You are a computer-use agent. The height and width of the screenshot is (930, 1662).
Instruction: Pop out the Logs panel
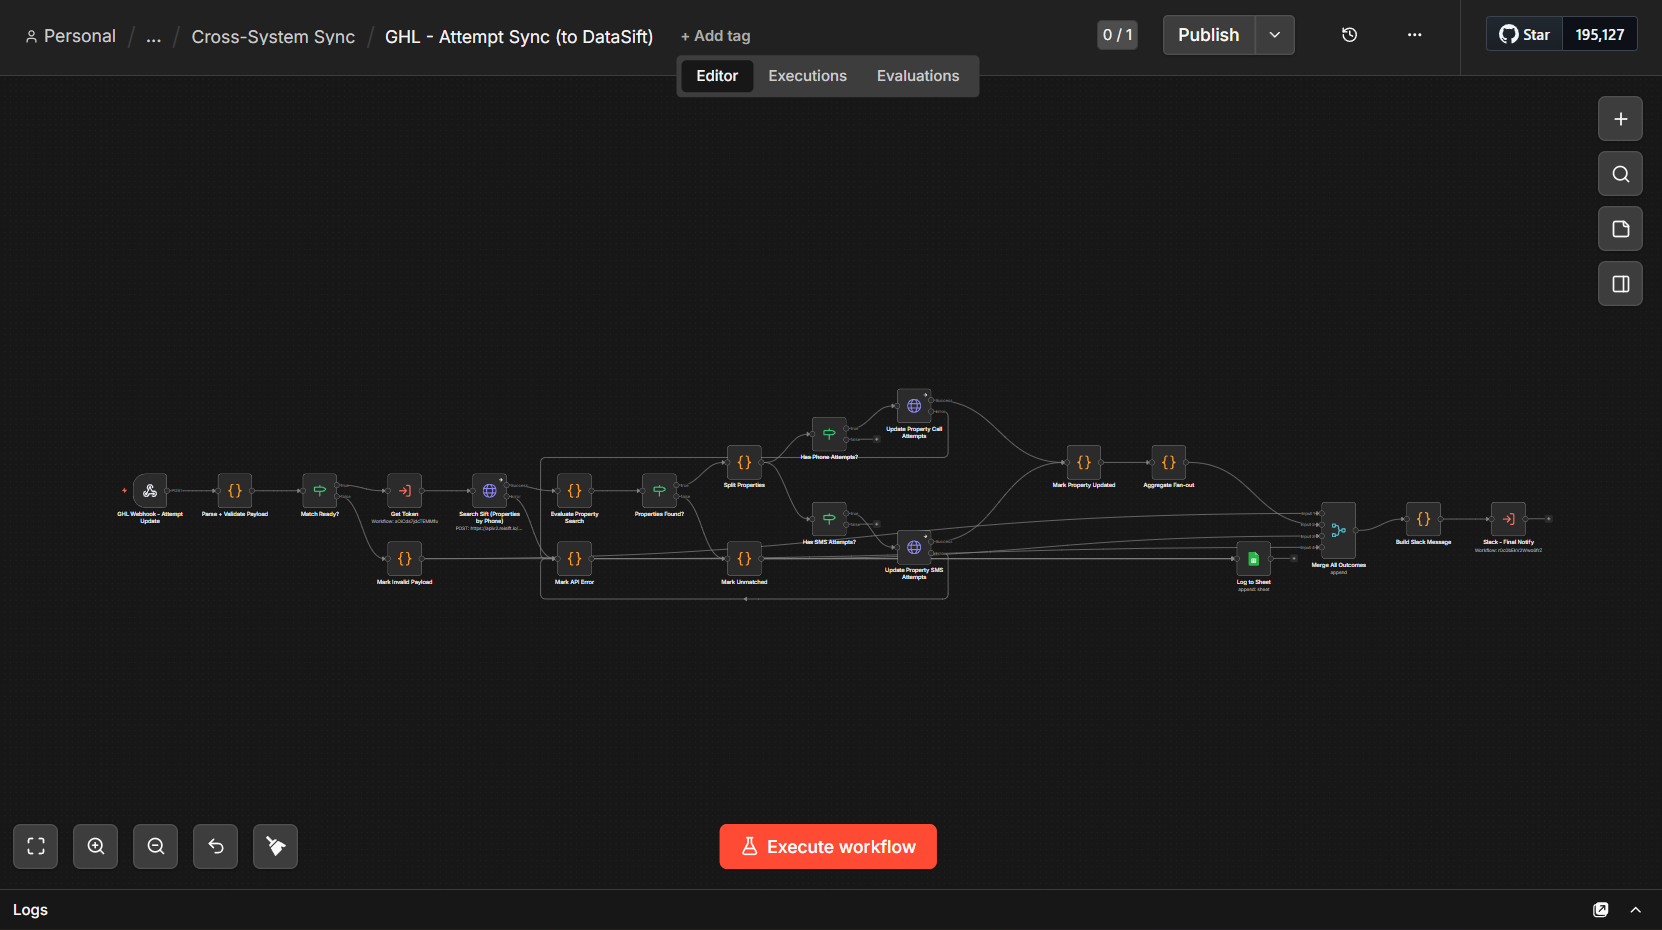tap(1601, 910)
